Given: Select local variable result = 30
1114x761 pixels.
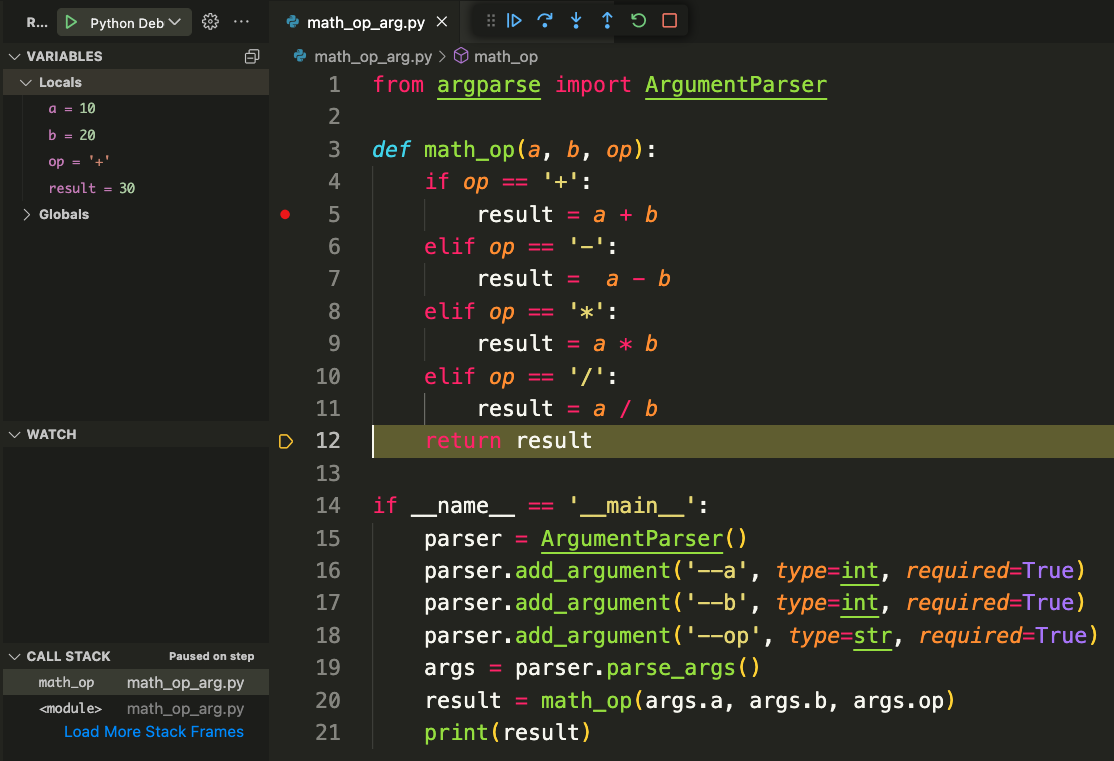Looking at the screenshot, I should (92, 188).
